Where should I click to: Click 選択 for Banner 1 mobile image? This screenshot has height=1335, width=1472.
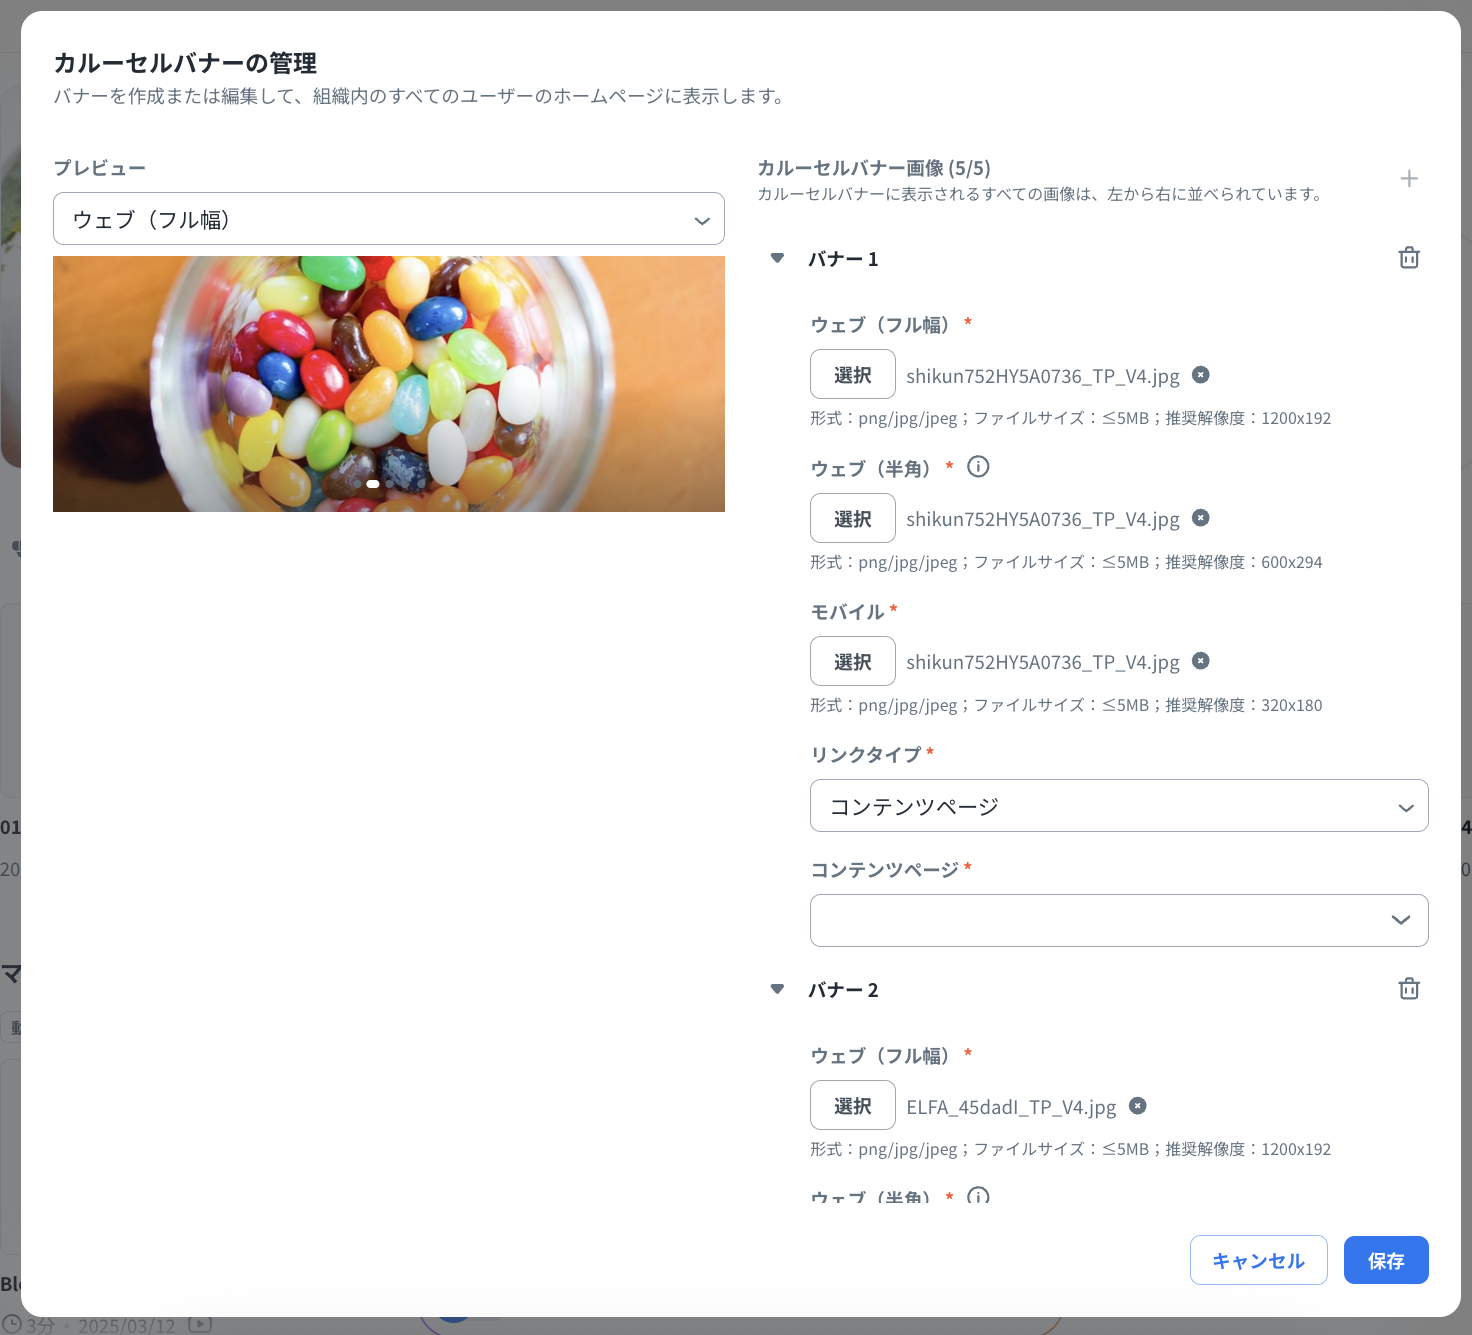[x=852, y=661]
